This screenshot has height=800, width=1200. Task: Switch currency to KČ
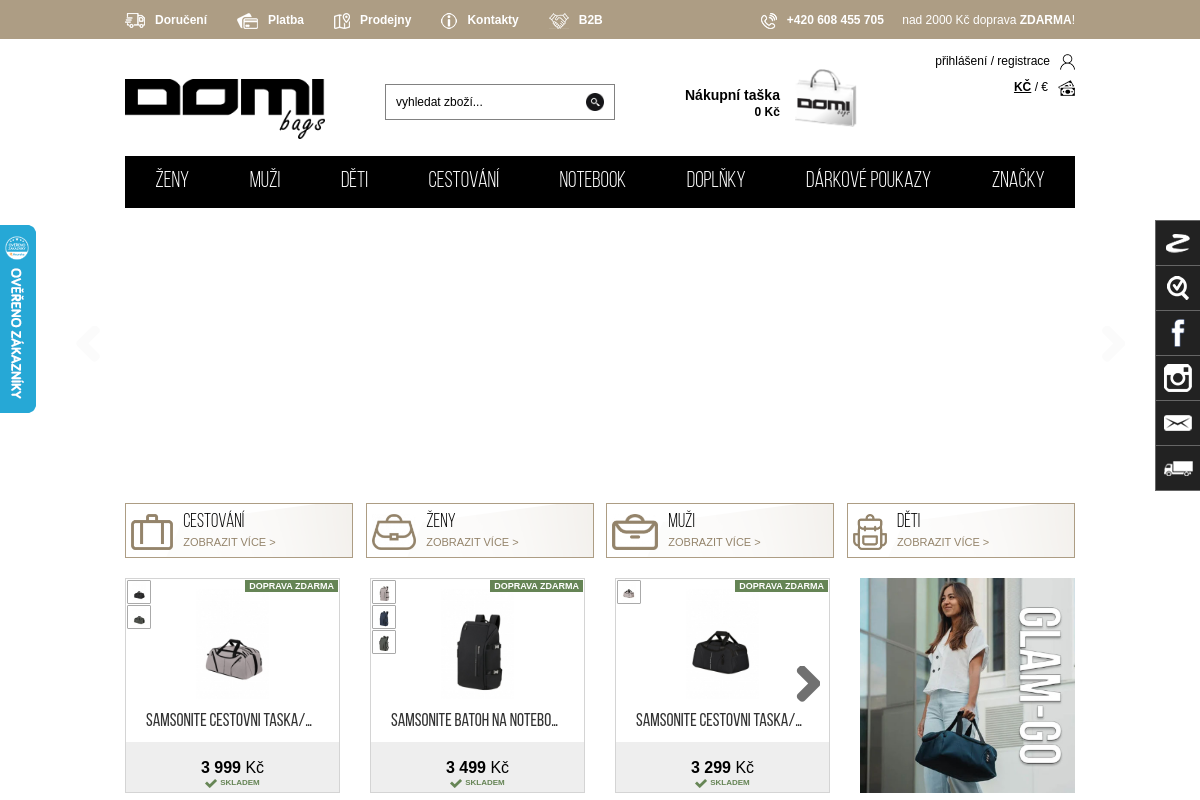[1022, 87]
